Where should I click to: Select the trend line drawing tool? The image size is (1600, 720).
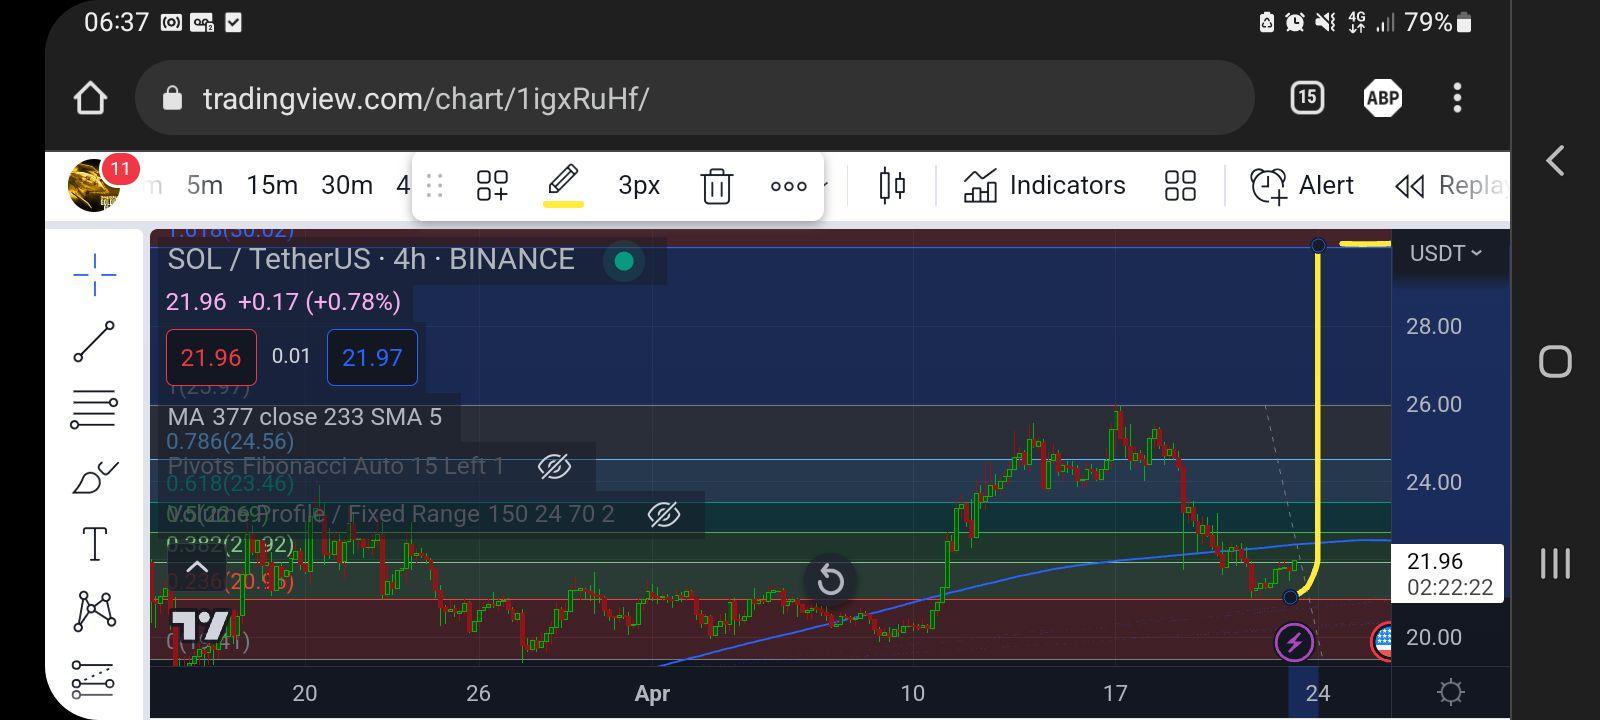[x=94, y=342]
